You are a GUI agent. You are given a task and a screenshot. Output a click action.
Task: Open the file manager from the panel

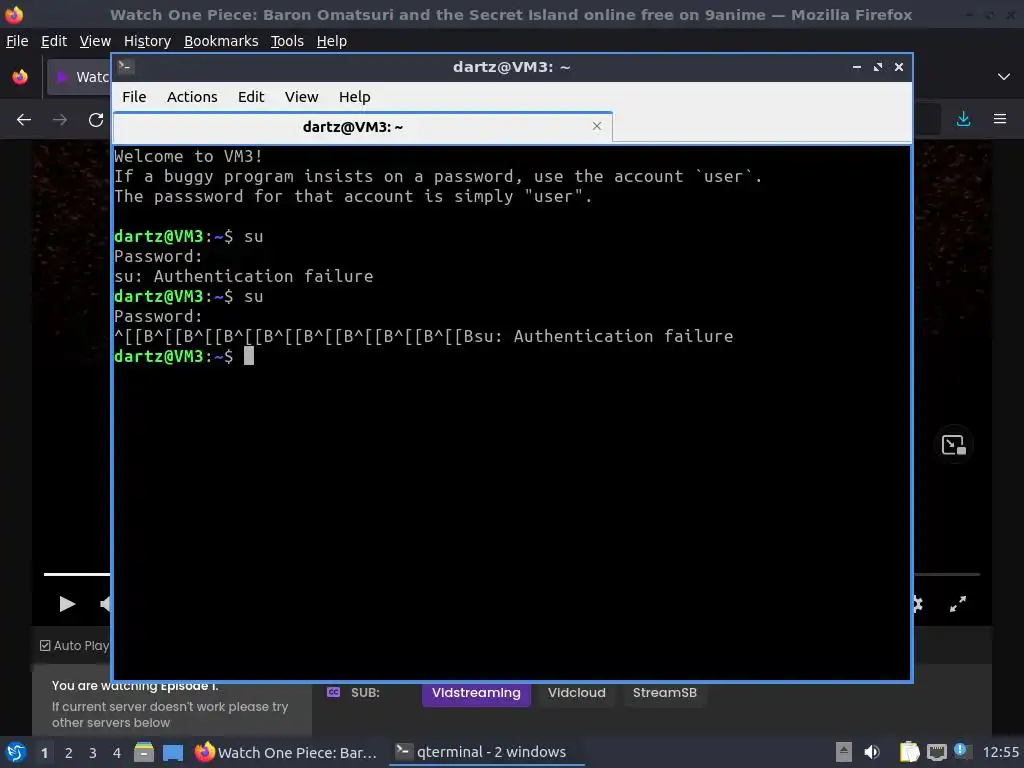(x=144, y=752)
